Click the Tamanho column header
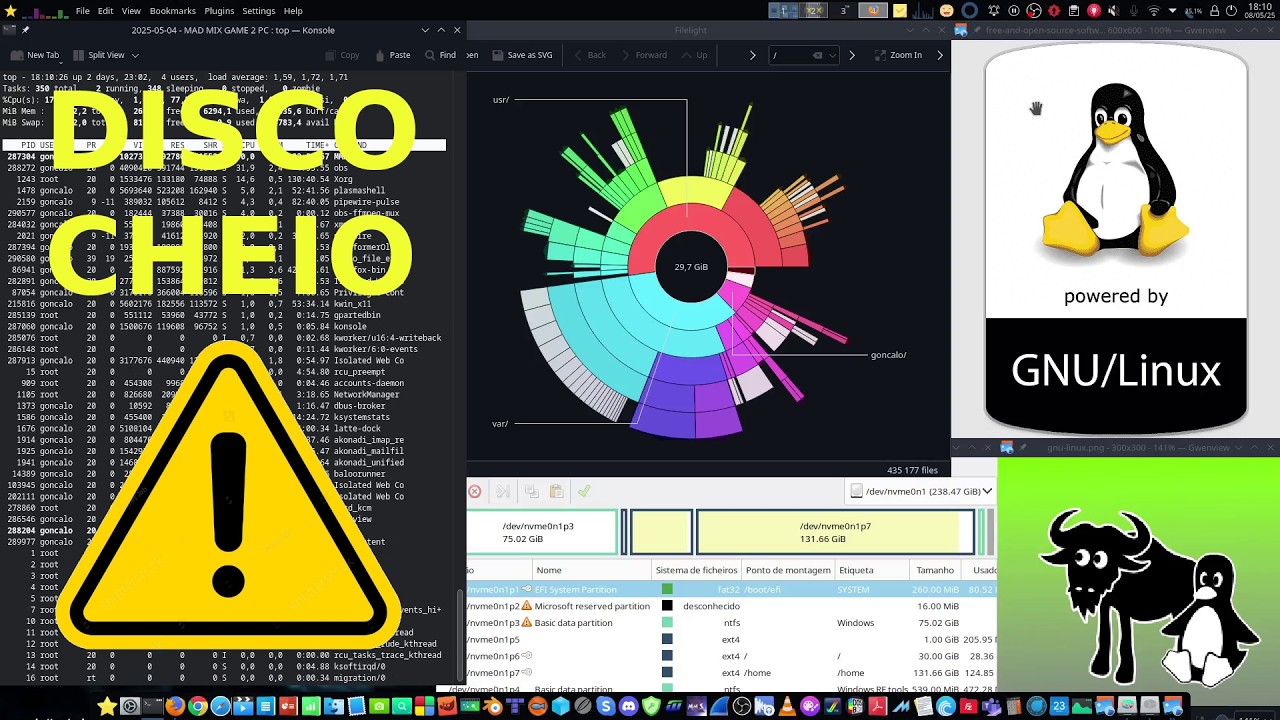1280x720 pixels. click(x=935, y=570)
